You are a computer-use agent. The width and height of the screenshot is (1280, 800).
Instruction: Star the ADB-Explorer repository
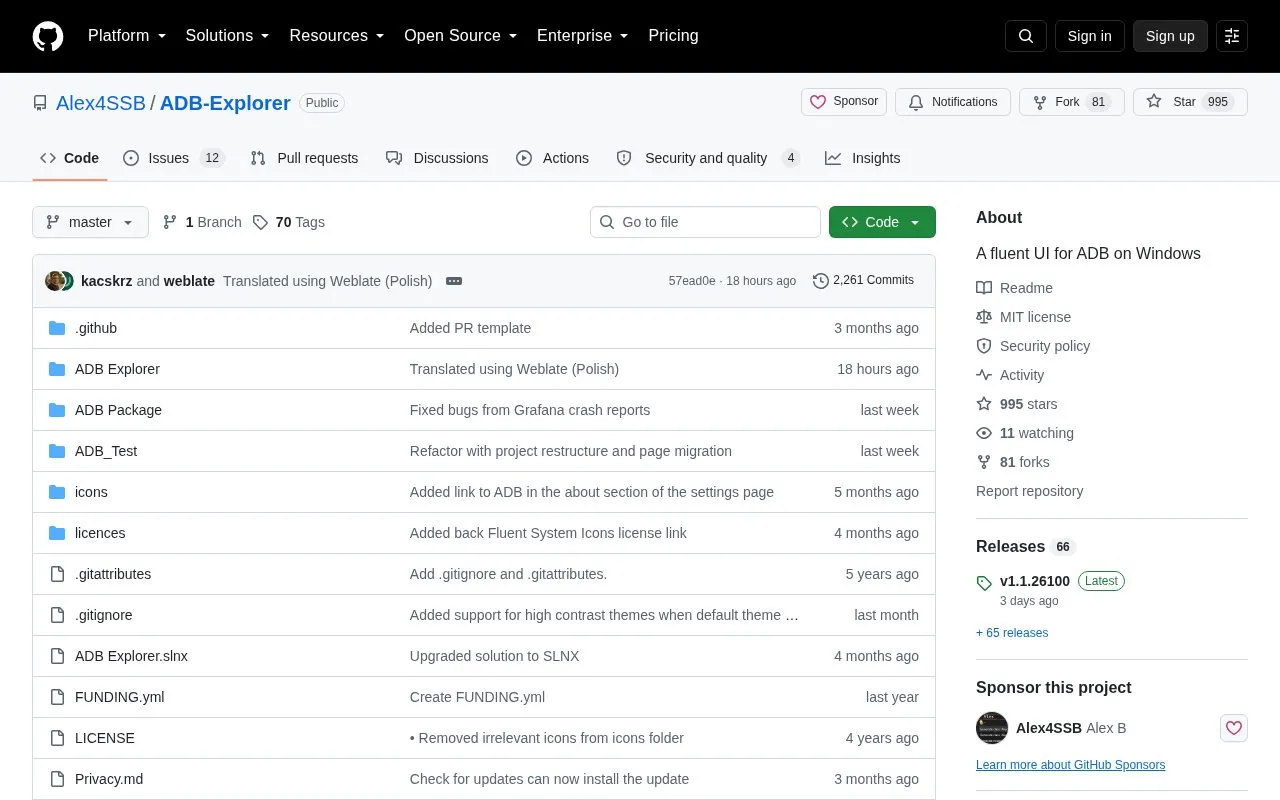tap(1190, 102)
